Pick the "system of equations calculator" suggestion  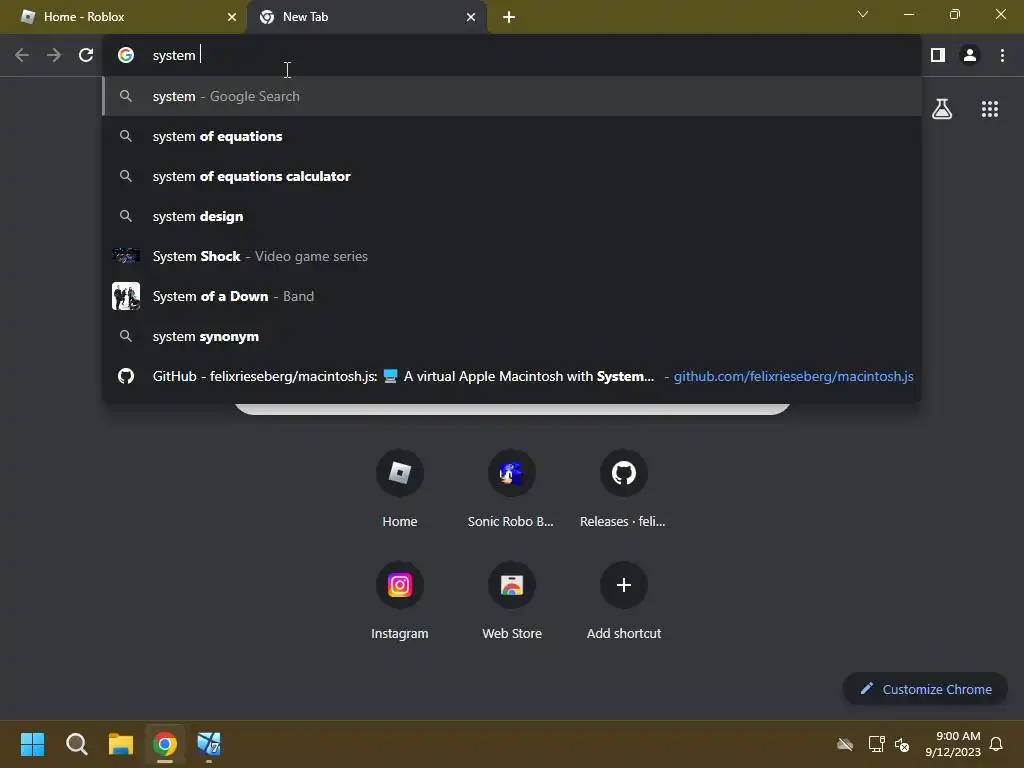pos(511,176)
